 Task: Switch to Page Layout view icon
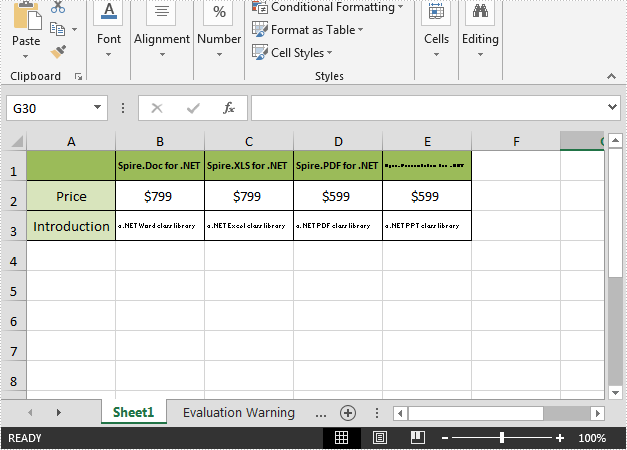coord(379,438)
